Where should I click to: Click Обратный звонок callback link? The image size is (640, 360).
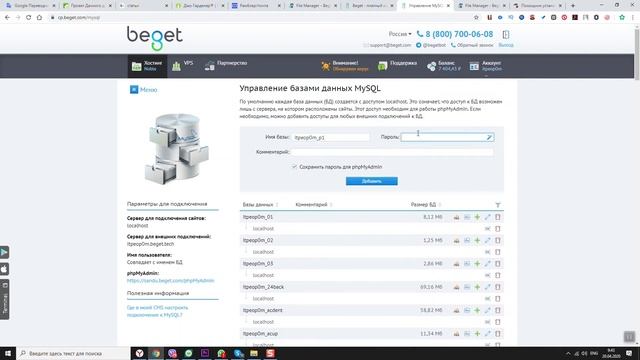(472, 45)
